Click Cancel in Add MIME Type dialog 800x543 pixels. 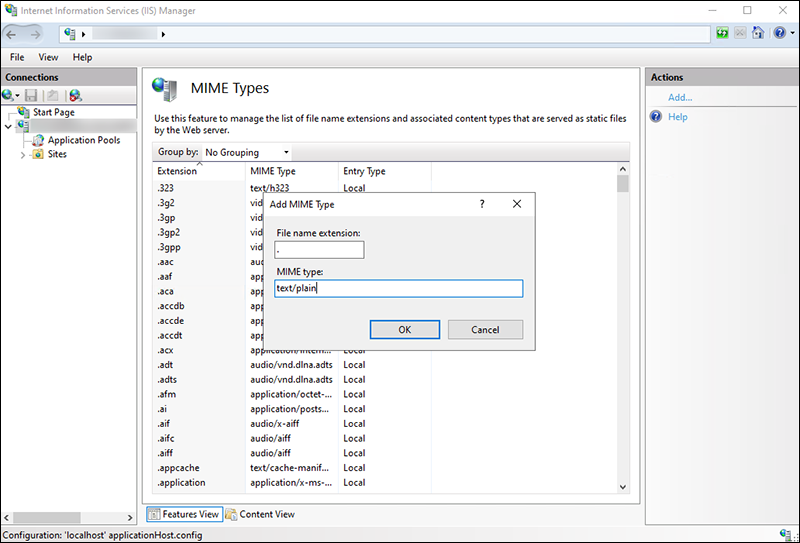point(485,330)
